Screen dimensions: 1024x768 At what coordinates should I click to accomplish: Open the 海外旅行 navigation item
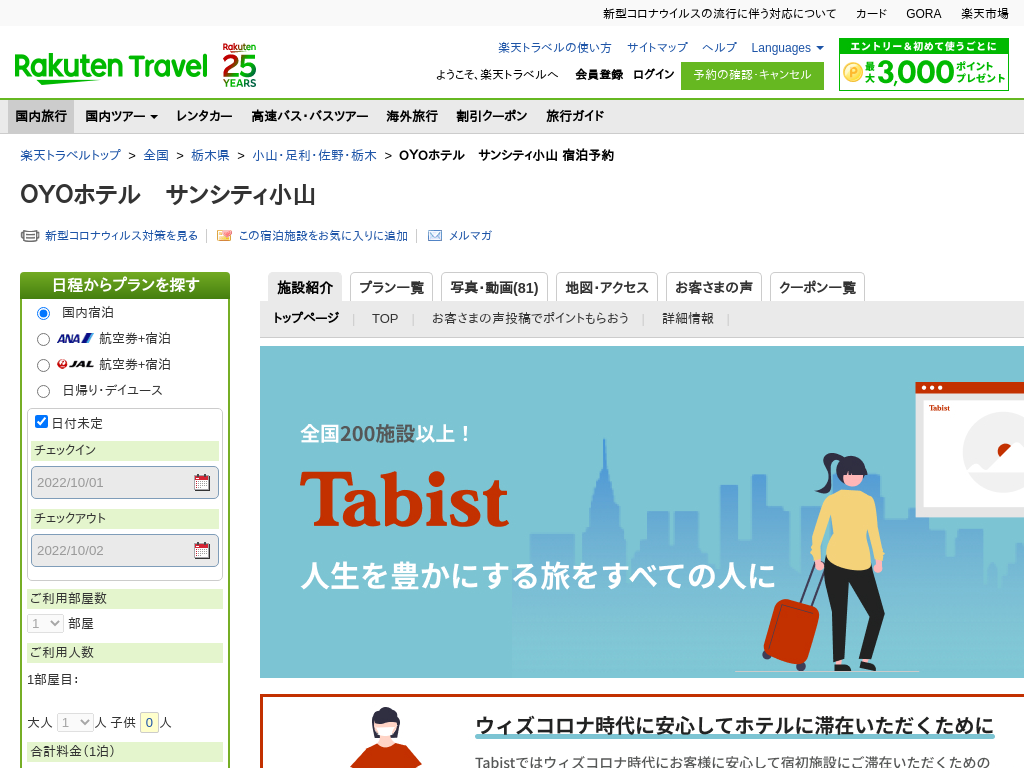(x=411, y=116)
